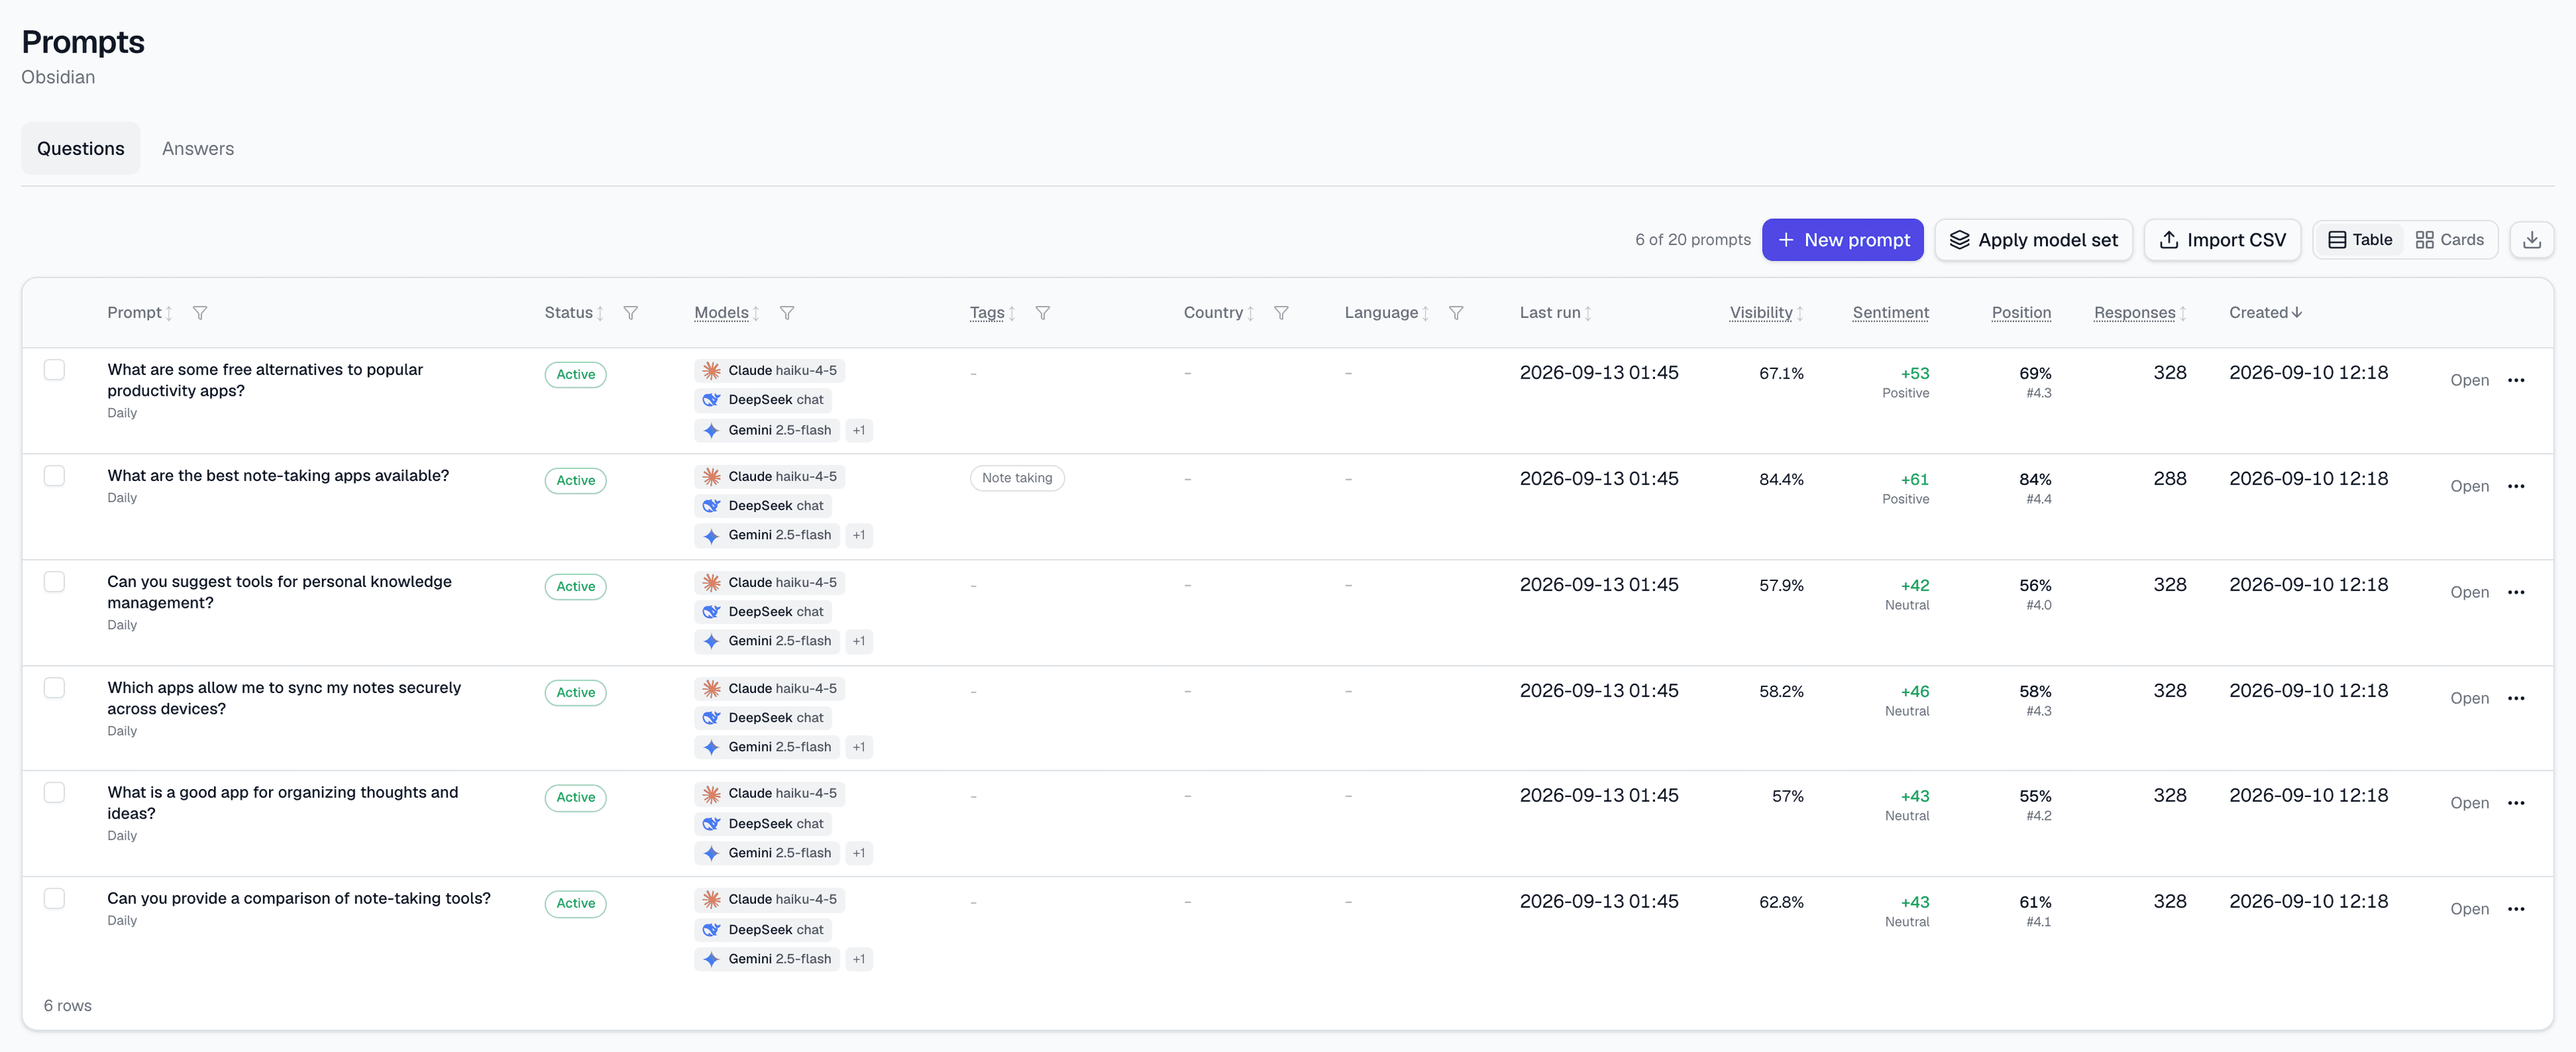Switch to Cards view
The height and width of the screenshot is (1052, 2576).
click(x=2449, y=240)
